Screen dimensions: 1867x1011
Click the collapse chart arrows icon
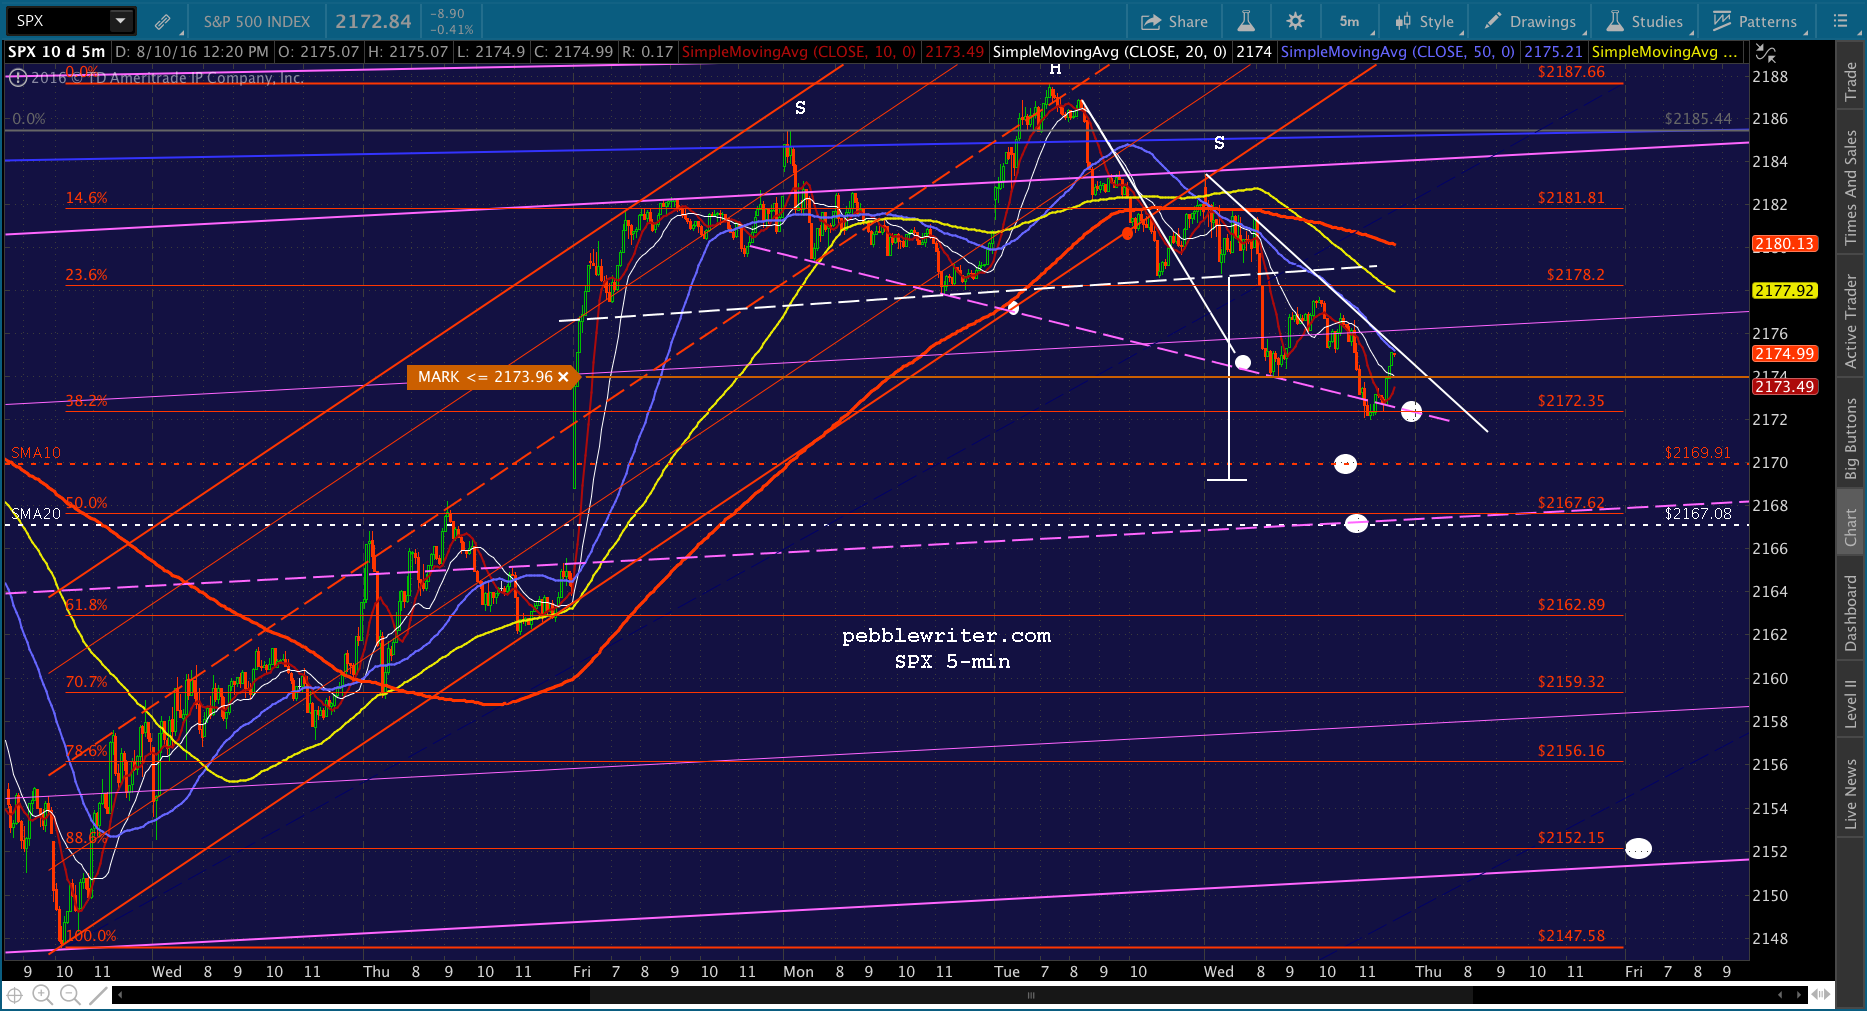coord(1766,54)
